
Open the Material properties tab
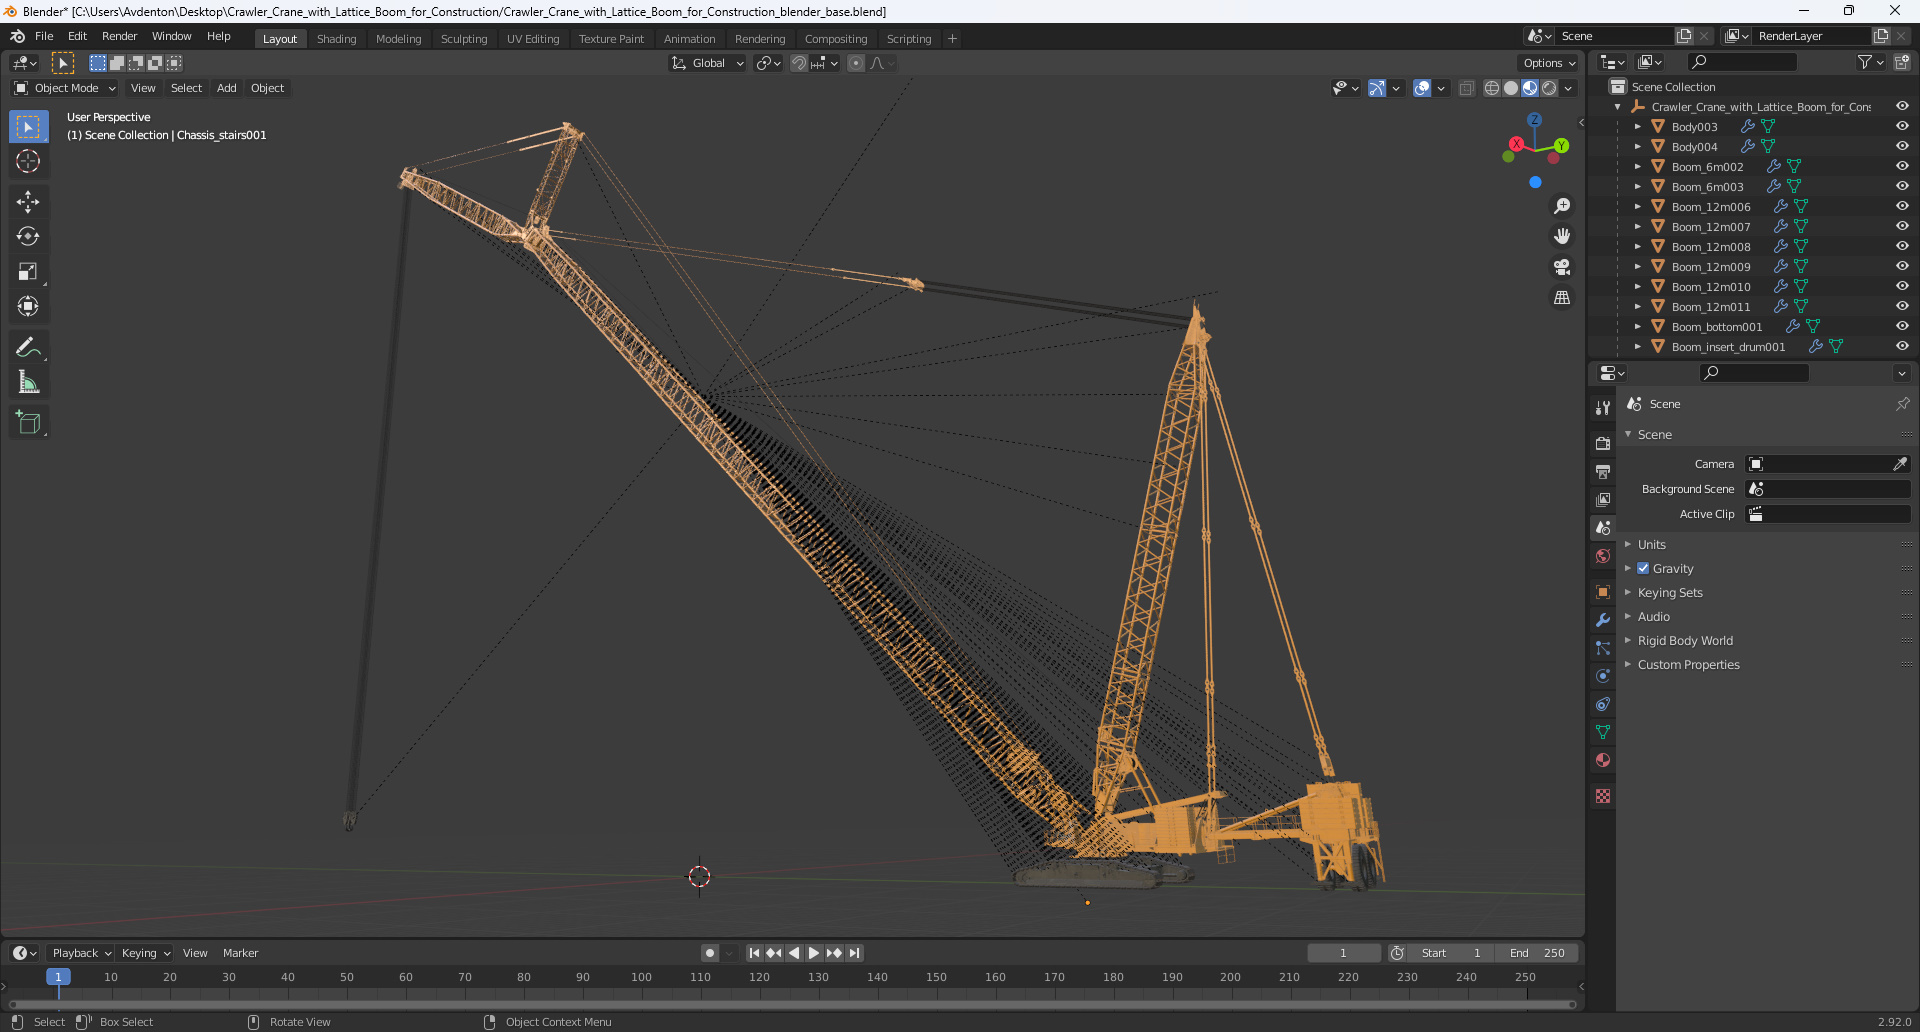[x=1603, y=760]
